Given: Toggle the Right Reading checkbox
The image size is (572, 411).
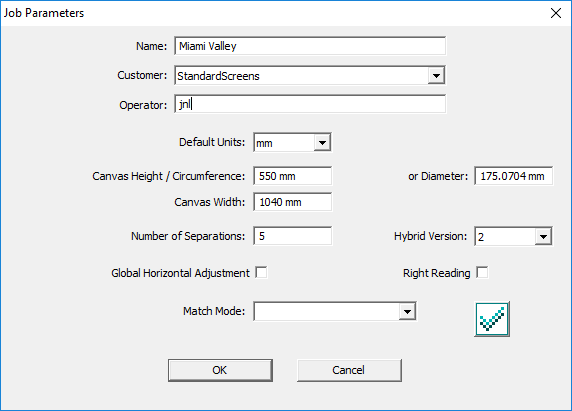Looking at the screenshot, I should pos(482,272).
